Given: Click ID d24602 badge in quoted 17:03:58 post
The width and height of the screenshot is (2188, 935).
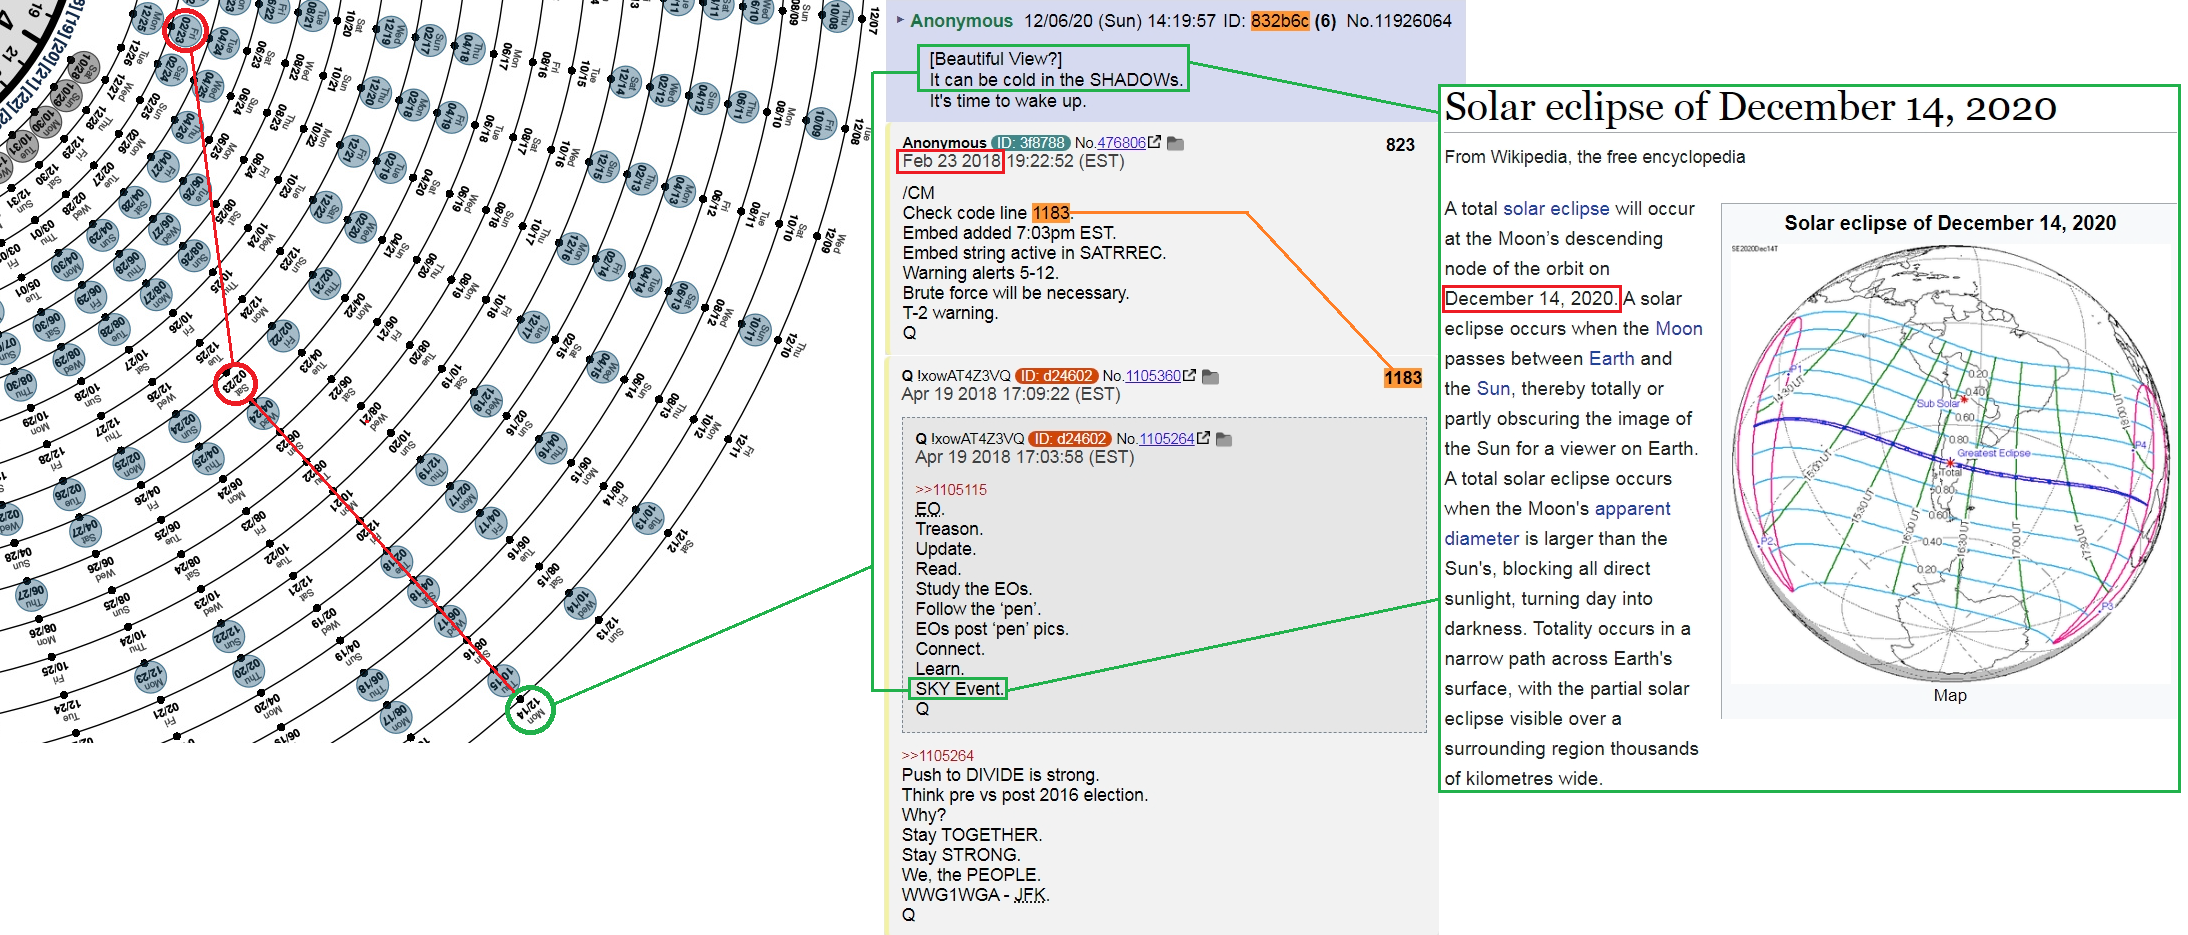Looking at the screenshot, I should pyautogui.click(x=1070, y=439).
